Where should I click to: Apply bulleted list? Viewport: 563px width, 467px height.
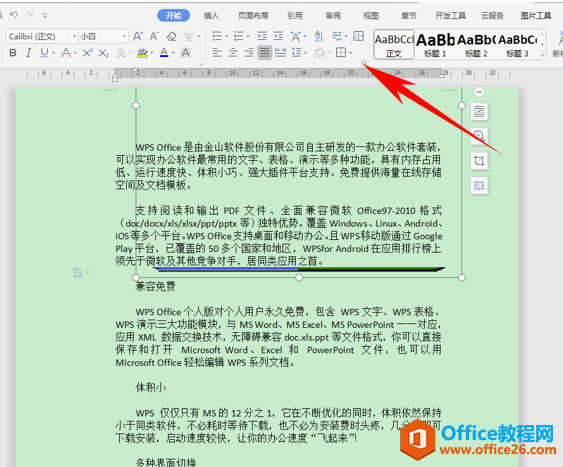(x=217, y=36)
